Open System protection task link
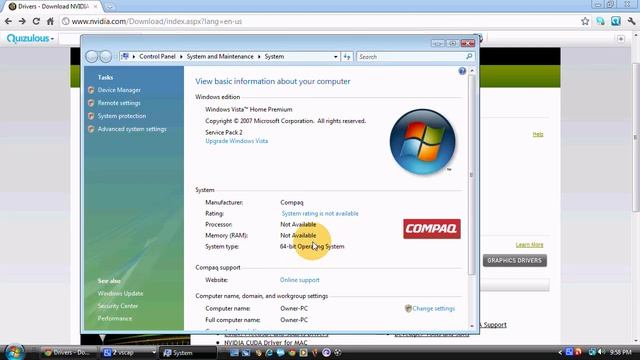640x360 pixels. [x=122, y=116]
